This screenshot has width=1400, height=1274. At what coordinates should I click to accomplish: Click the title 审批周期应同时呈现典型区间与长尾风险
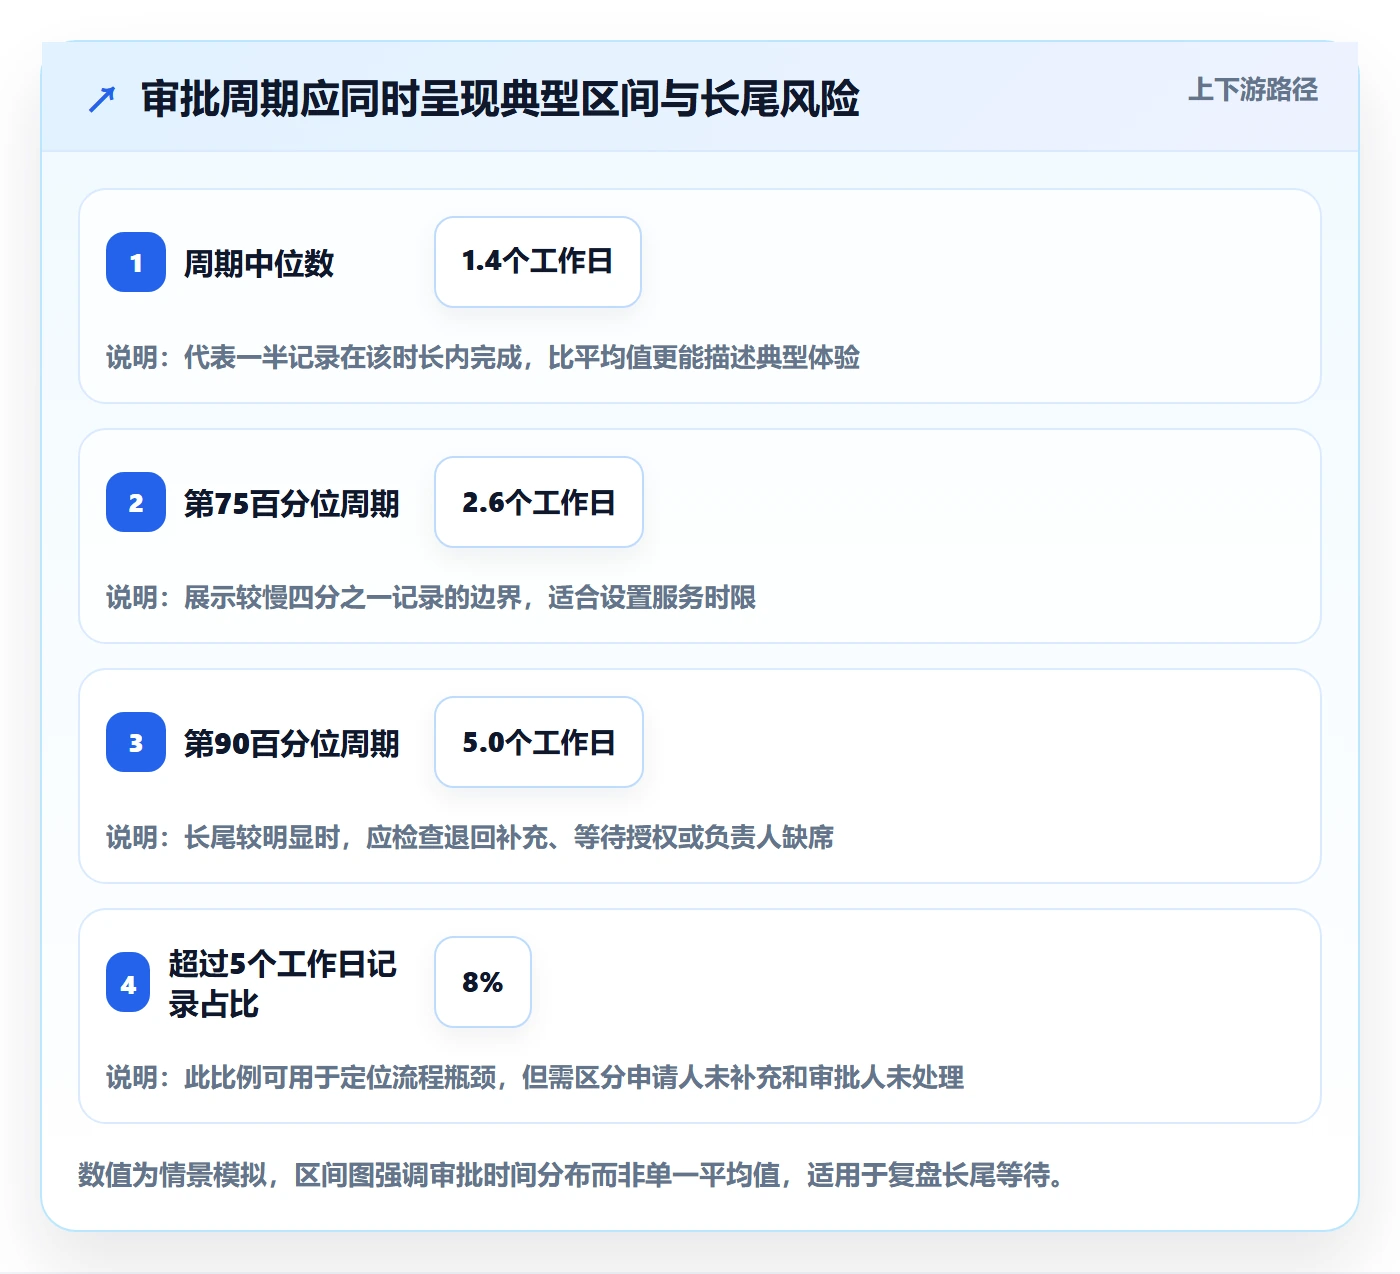[500, 99]
